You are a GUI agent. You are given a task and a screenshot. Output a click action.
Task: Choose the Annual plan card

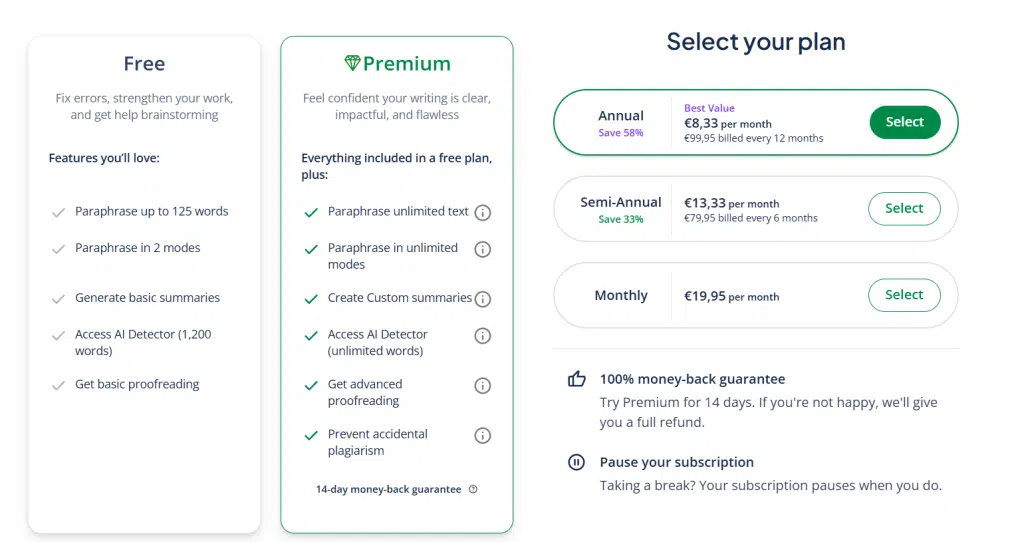tap(756, 122)
